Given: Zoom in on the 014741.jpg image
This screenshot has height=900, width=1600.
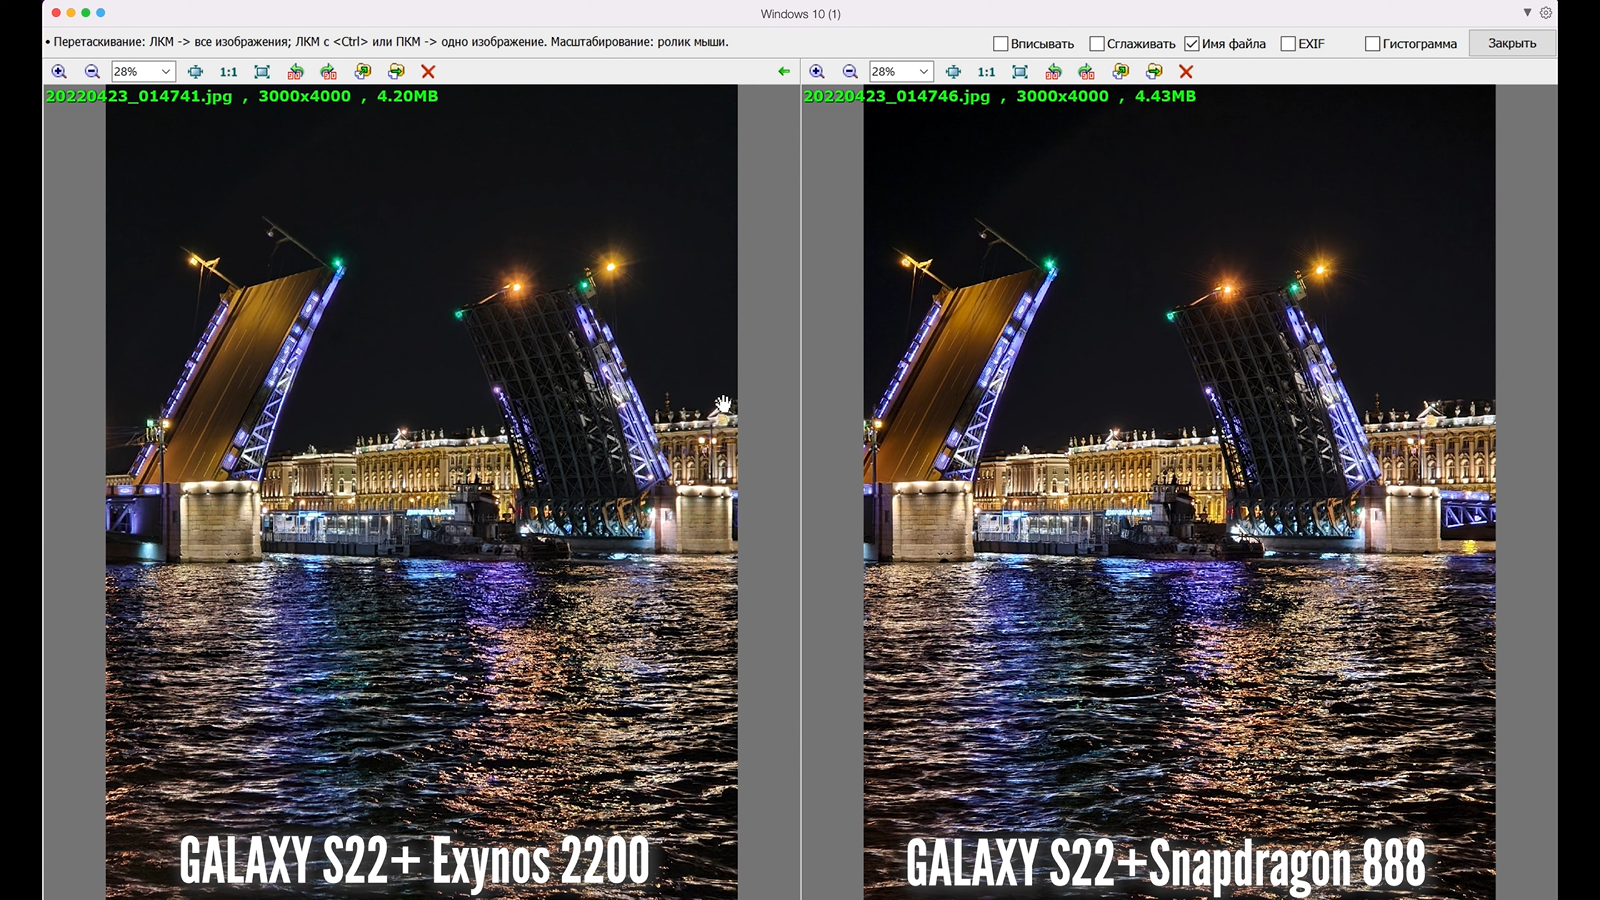Looking at the screenshot, I should coord(59,72).
